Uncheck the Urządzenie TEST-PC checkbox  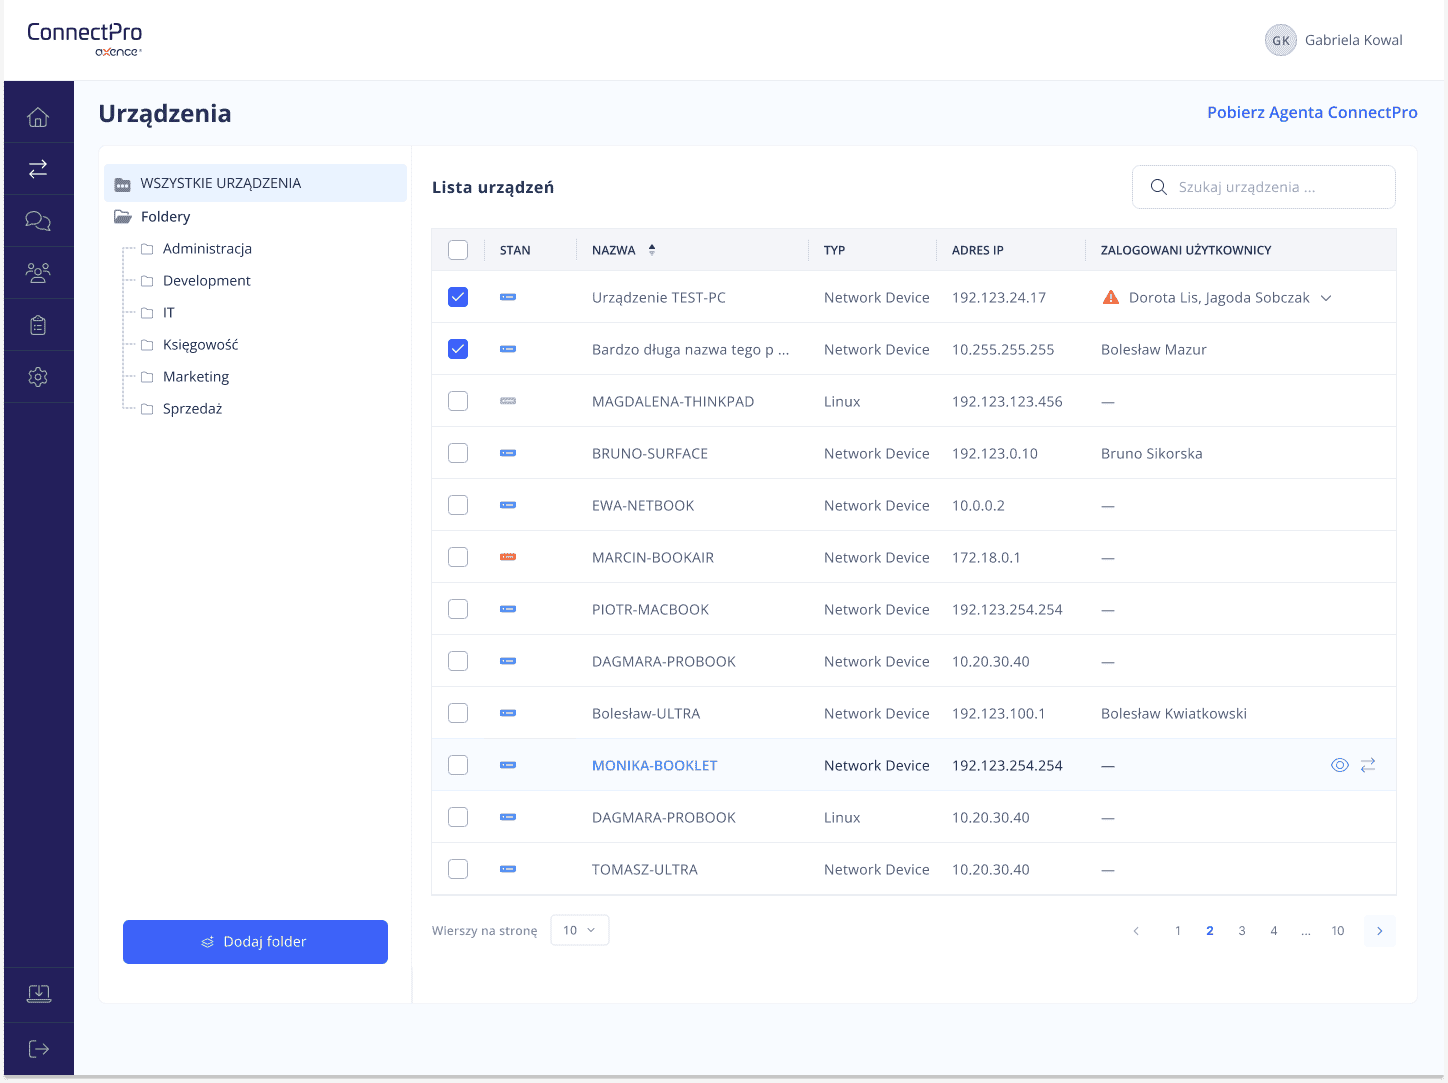pos(458,297)
